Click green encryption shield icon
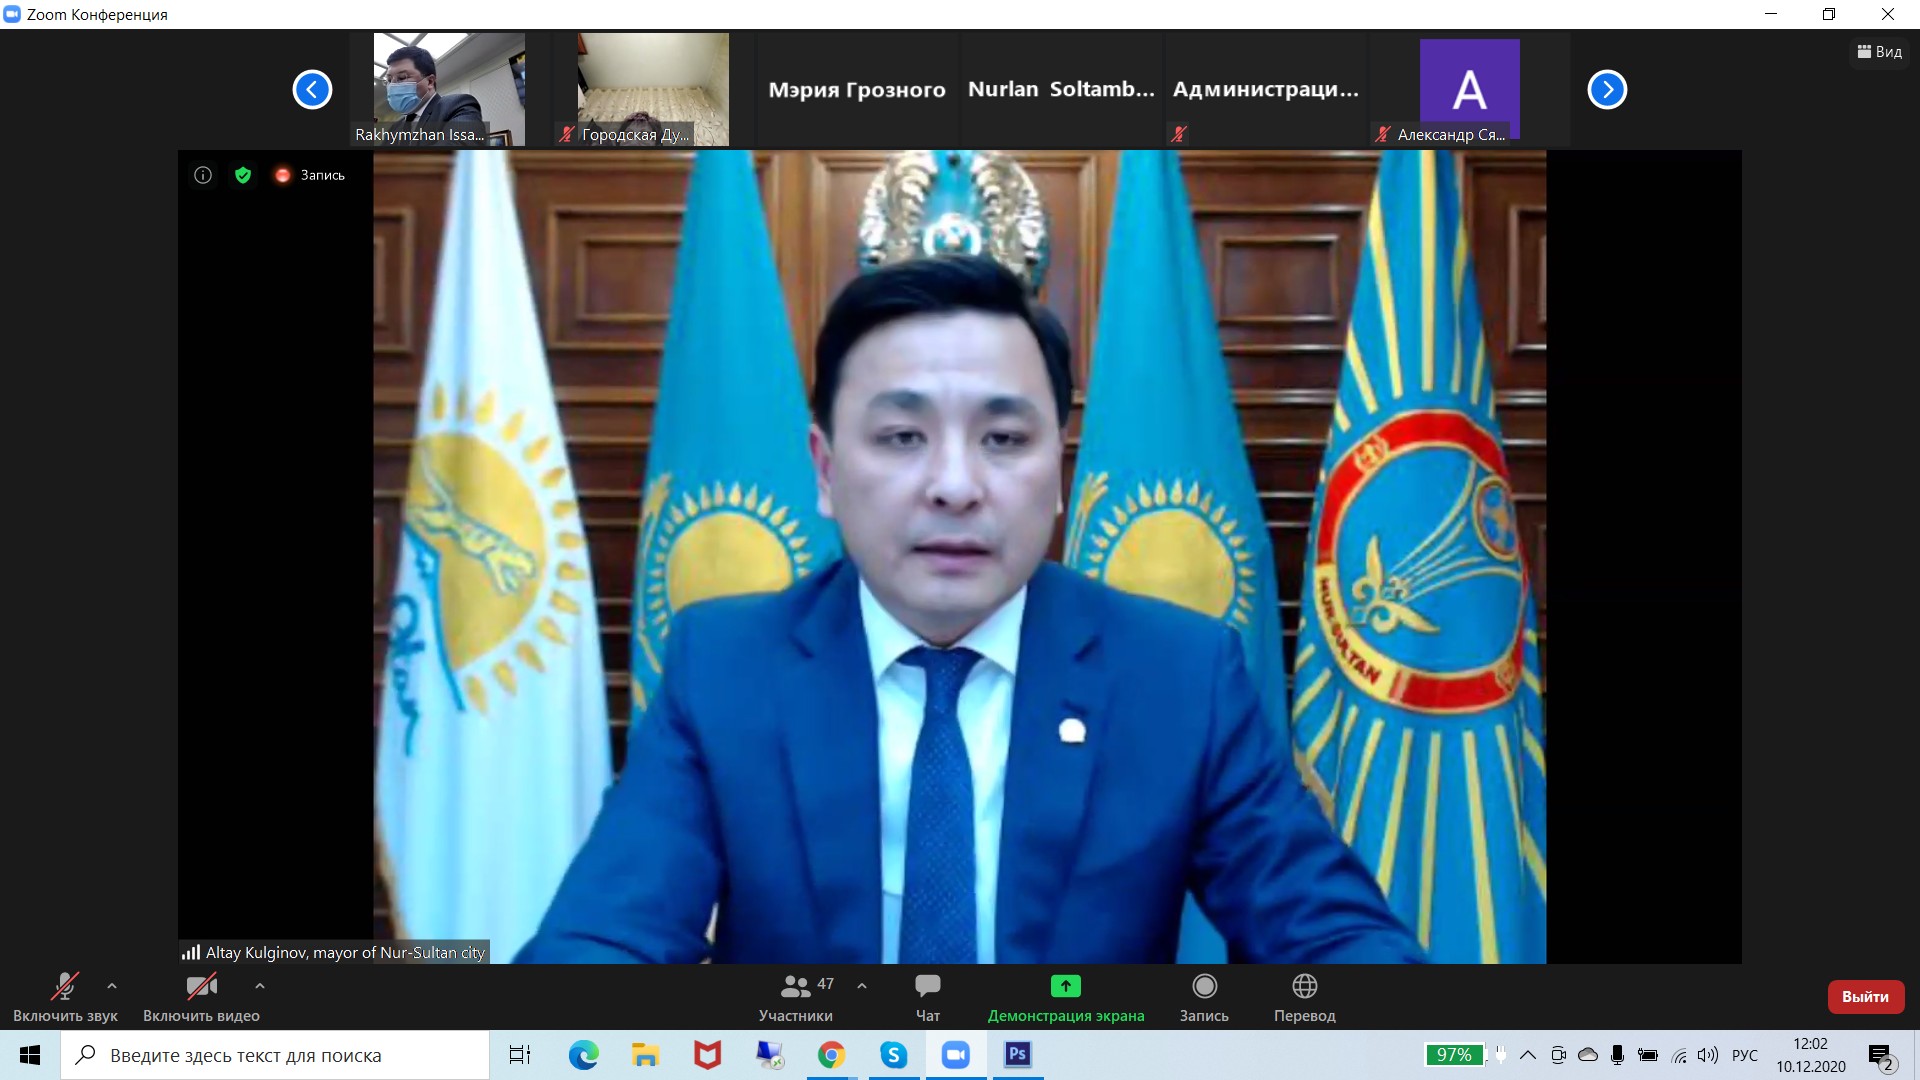The width and height of the screenshot is (1920, 1080). (x=243, y=175)
